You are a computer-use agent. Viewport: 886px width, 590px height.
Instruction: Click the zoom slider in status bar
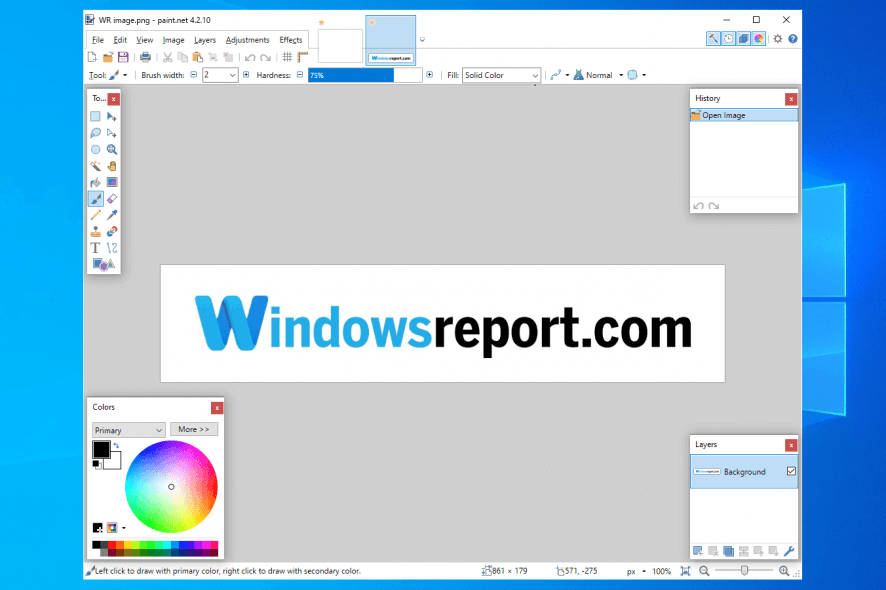pos(744,571)
